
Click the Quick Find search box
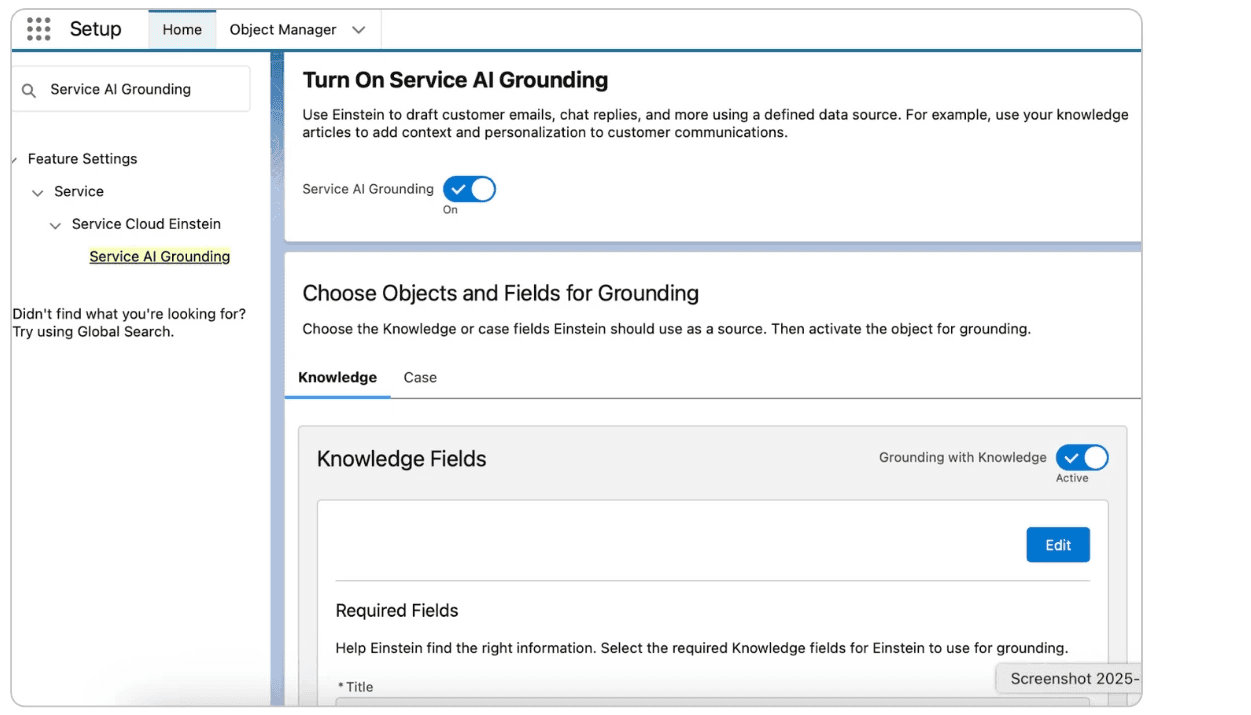131,89
